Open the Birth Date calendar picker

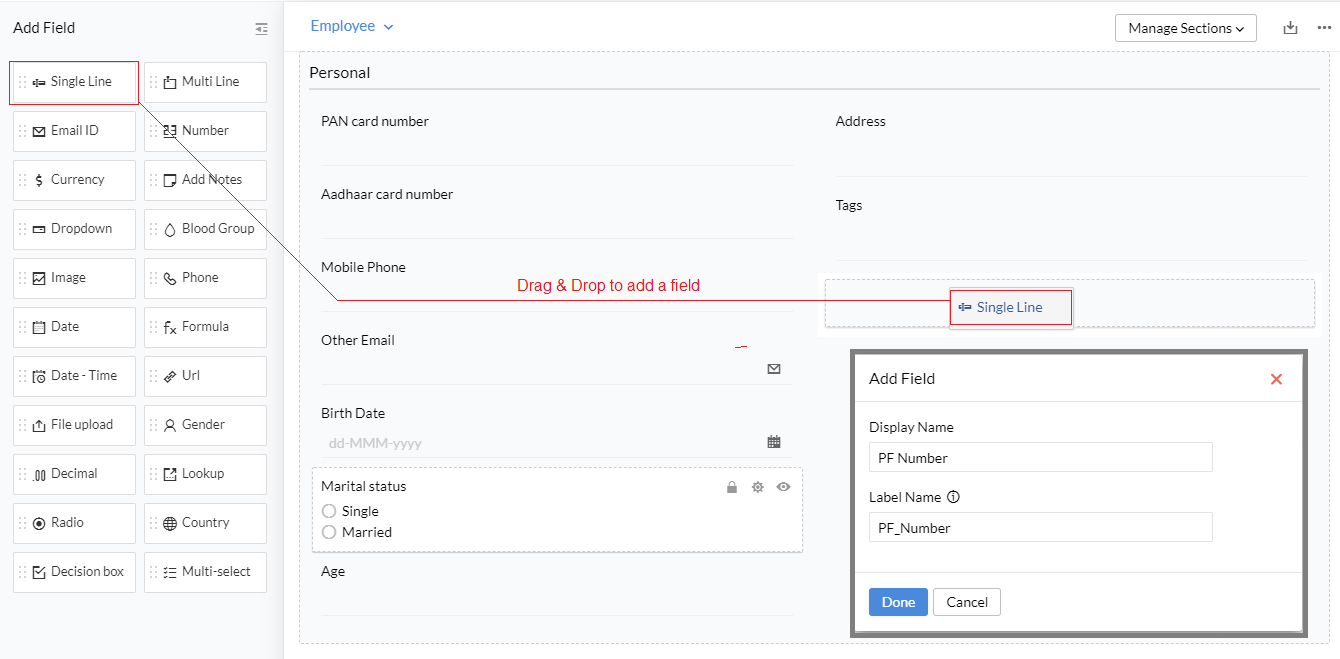[x=774, y=441]
